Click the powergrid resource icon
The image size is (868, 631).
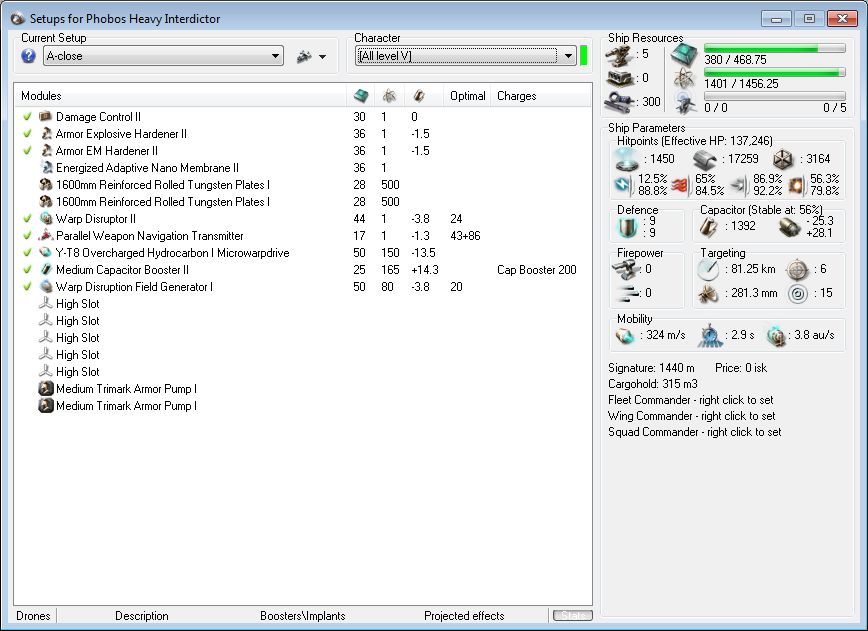pyautogui.click(x=684, y=79)
